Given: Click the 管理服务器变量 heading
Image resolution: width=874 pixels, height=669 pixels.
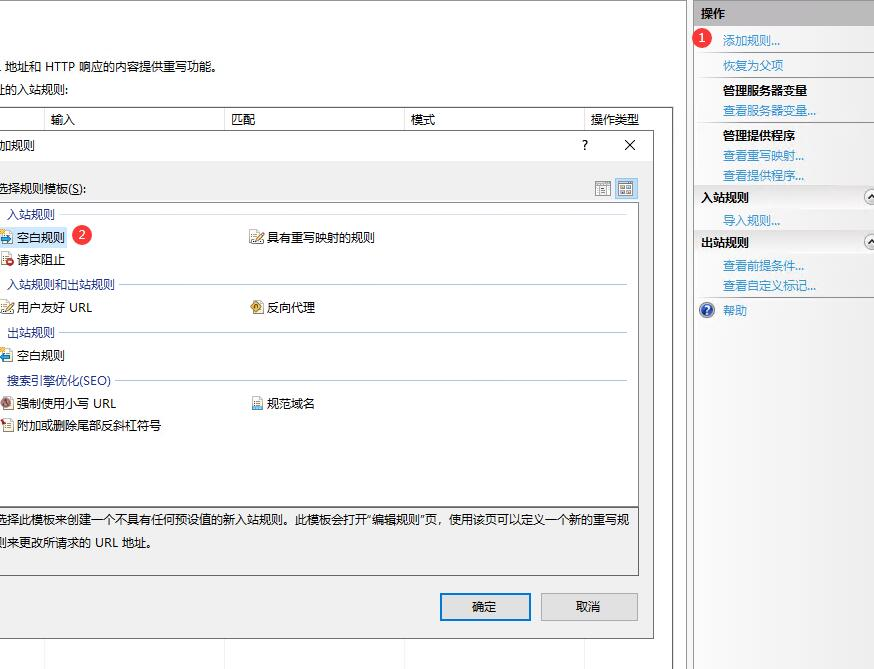Looking at the screenshot, I should coord(765,90).
